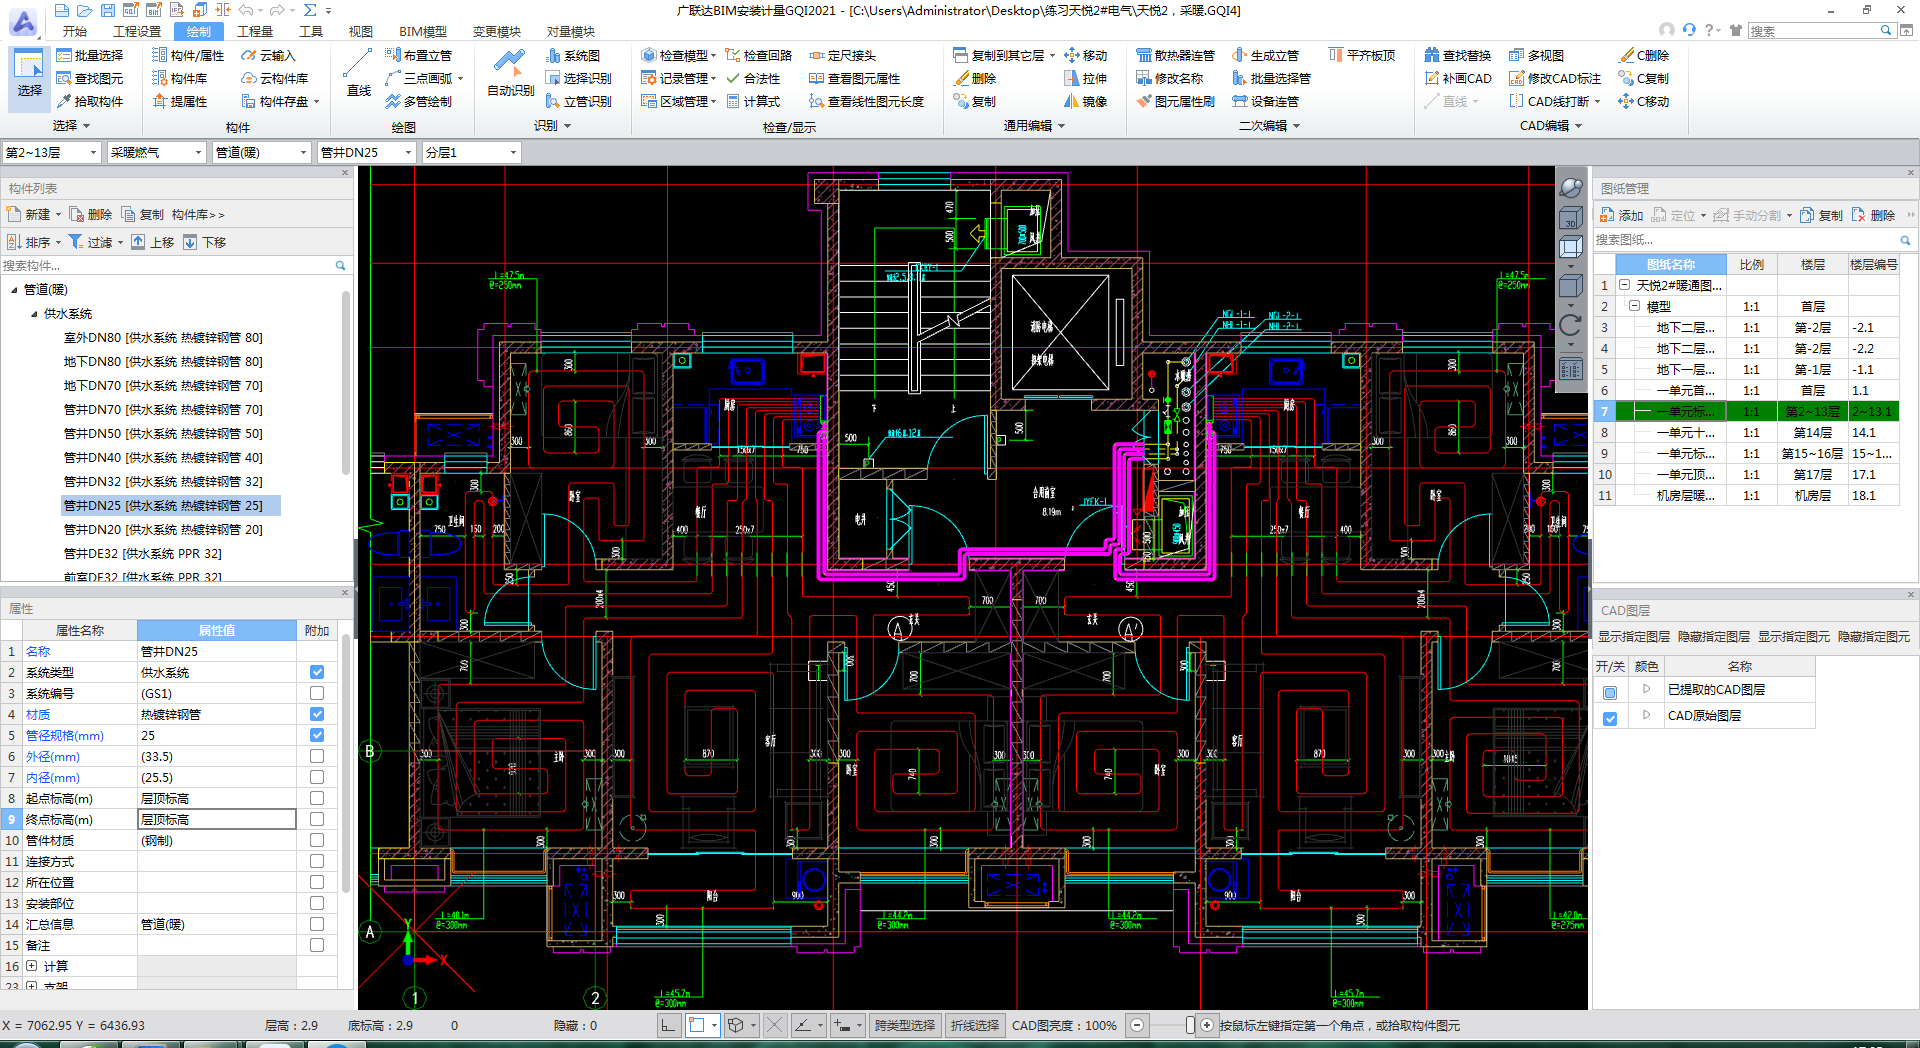Select the 定尺接头 fixed-length joint tool
Screen dimensions: 1920x1048
tap(843, 56)
